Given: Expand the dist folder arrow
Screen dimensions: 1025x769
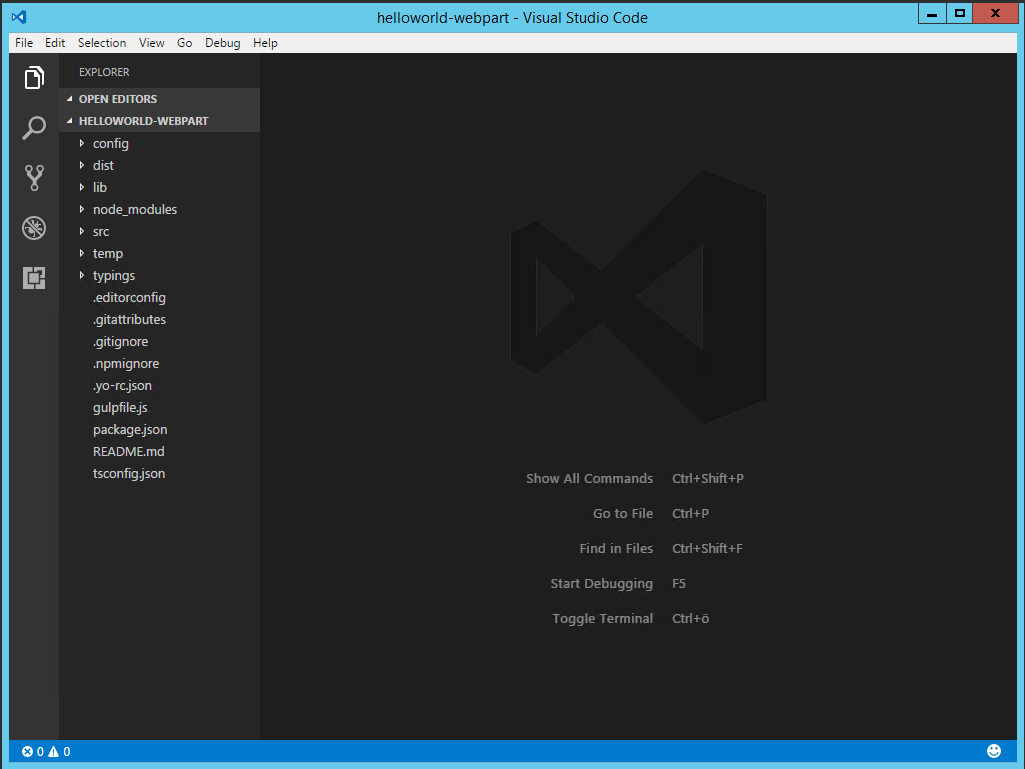Looking at the screenshot, I should [x=82, y=165].
